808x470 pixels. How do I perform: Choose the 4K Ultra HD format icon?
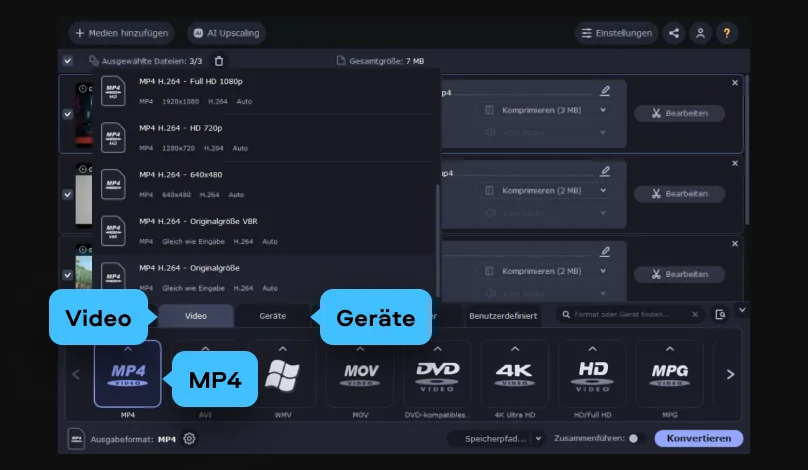pyautogui.click(x=515, y=375)
